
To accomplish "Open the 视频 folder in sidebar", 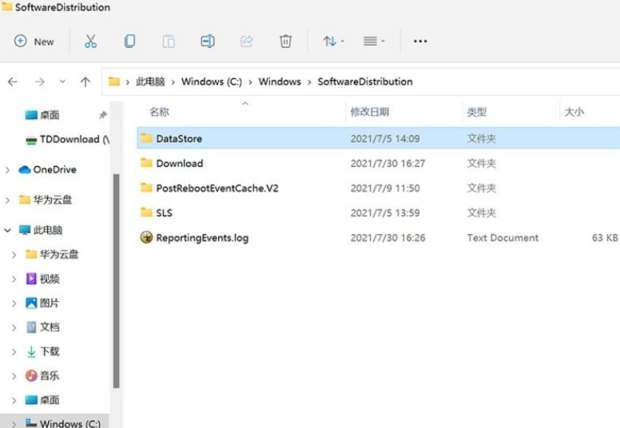I will [x=42, y=279].
